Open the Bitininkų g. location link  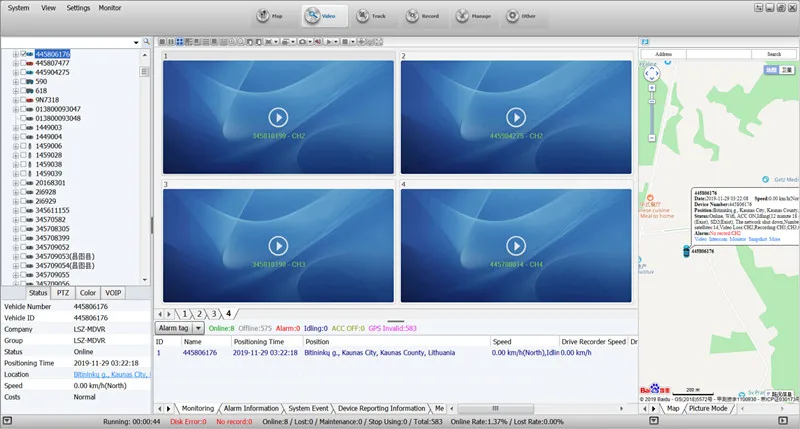click(111, 374)
